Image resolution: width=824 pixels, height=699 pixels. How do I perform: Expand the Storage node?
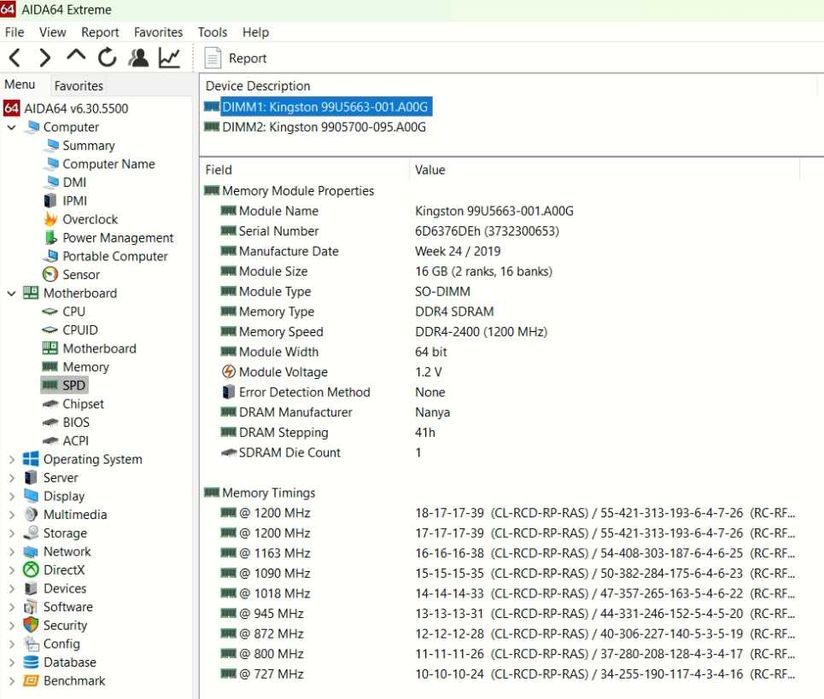[x=12, y=533]
